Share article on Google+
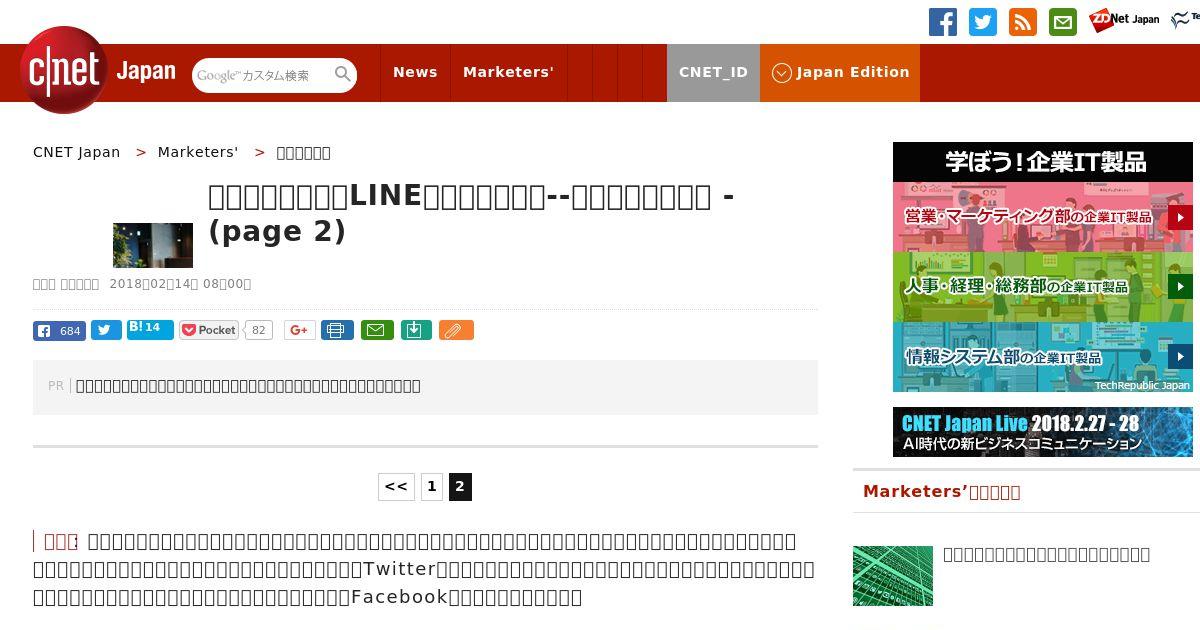Viewport: 1200px width, 630px height. click(300, 330)
